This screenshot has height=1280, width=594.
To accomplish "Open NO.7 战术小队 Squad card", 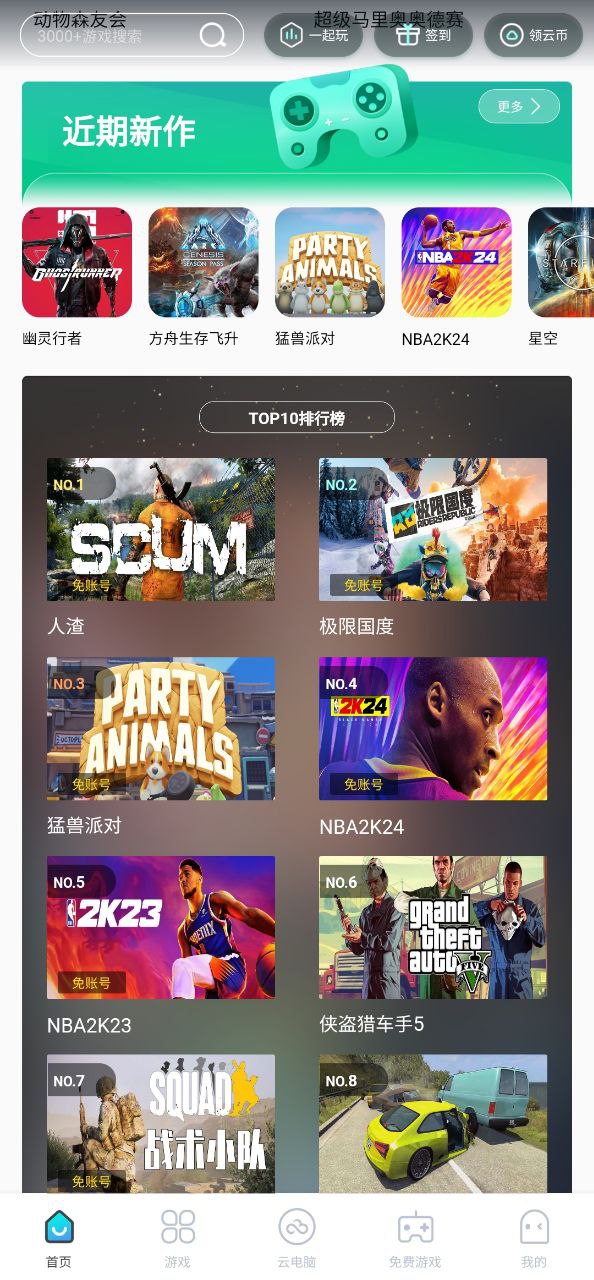I will click(x=161, y=1124).
